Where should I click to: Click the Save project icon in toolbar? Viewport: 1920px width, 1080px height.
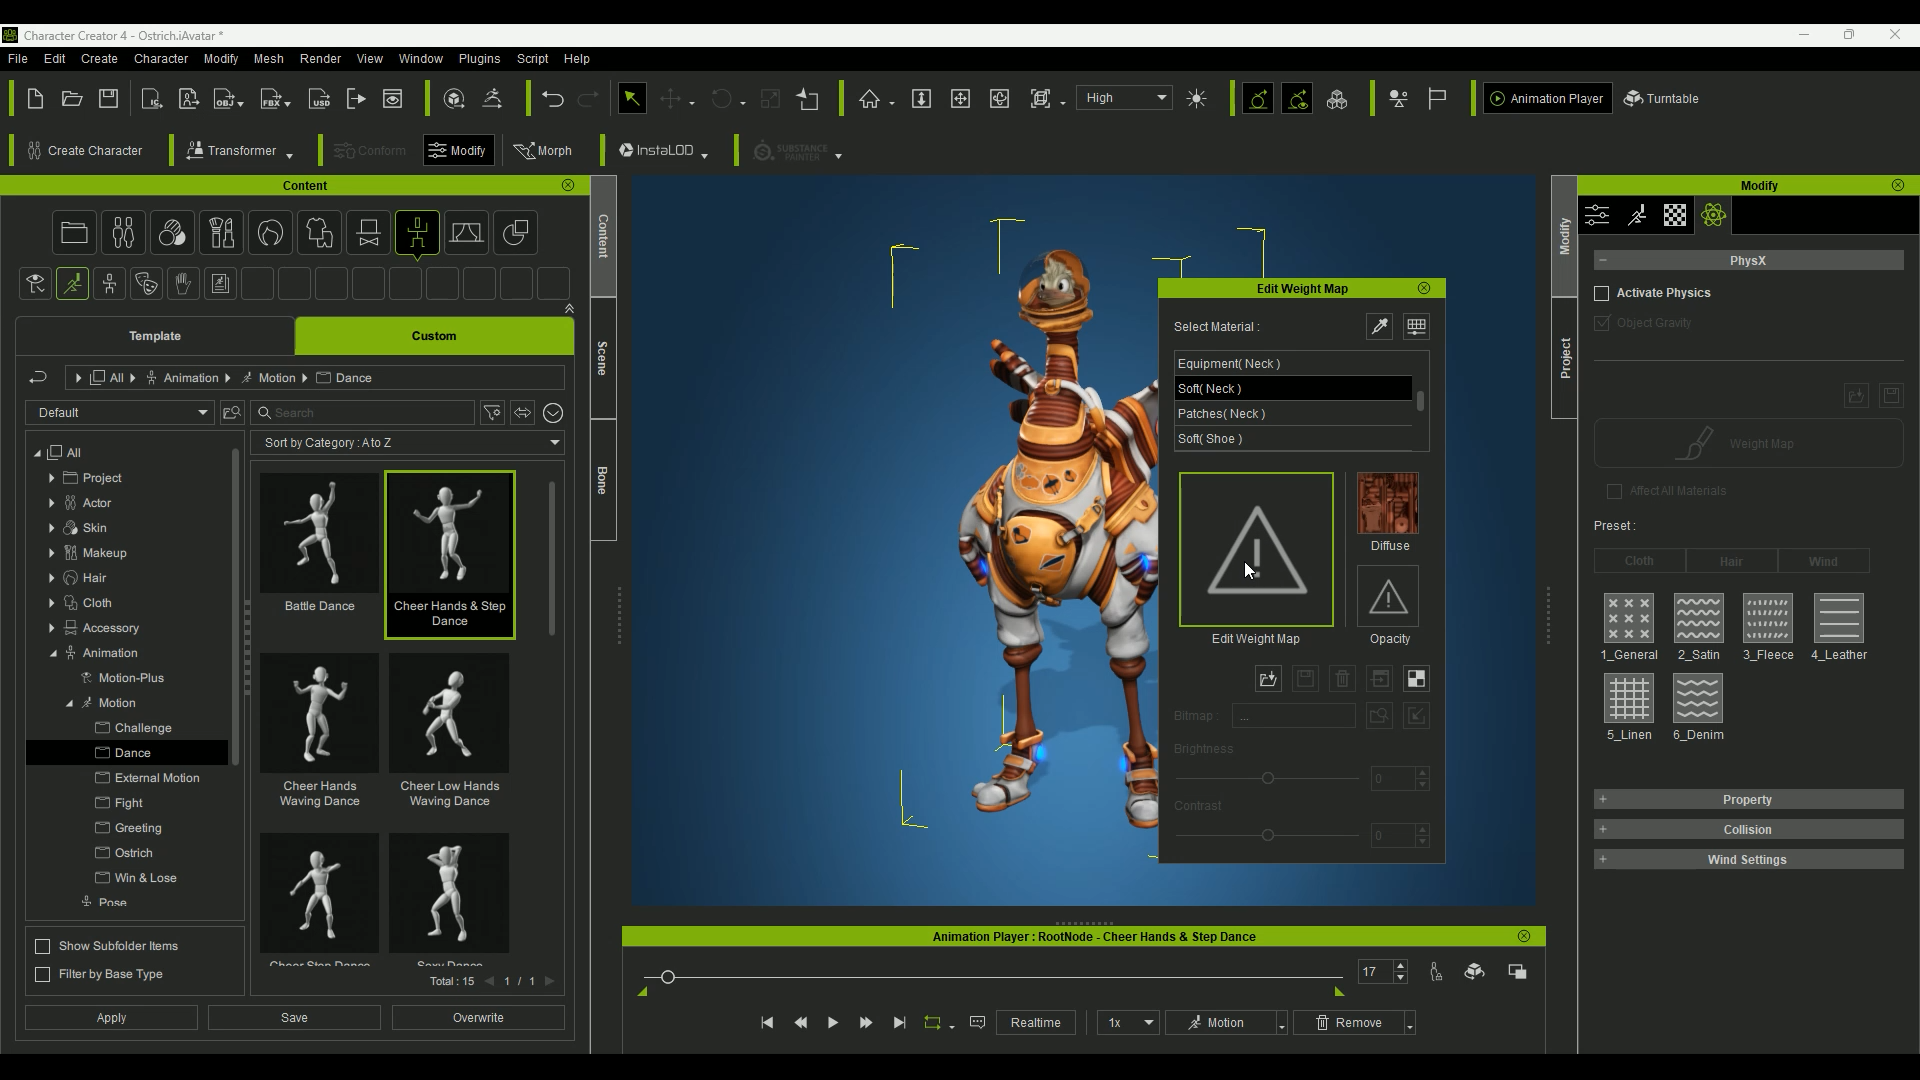click(108, 98)
